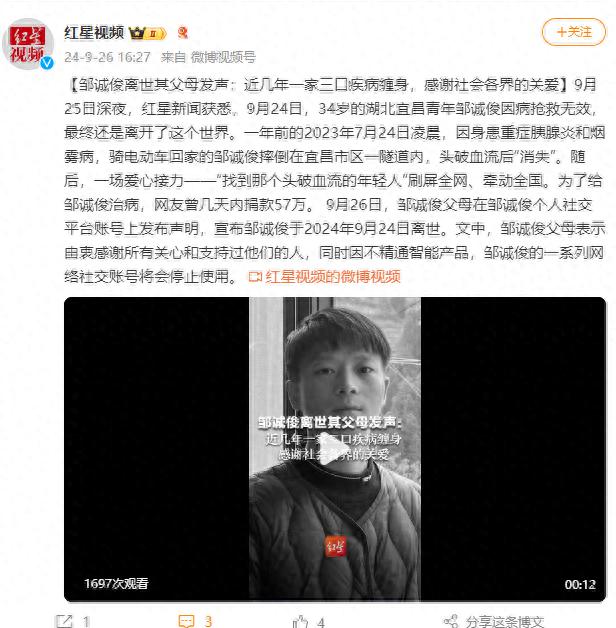Viewport: 616px width, 628px height.
Task: Open the post timestamp 24-9-26 16:27
Action: coord(107,57)
